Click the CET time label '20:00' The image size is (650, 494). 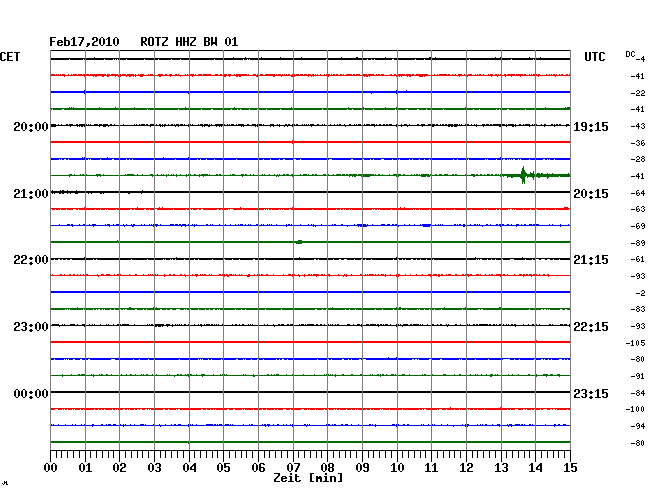pos(31,127)
